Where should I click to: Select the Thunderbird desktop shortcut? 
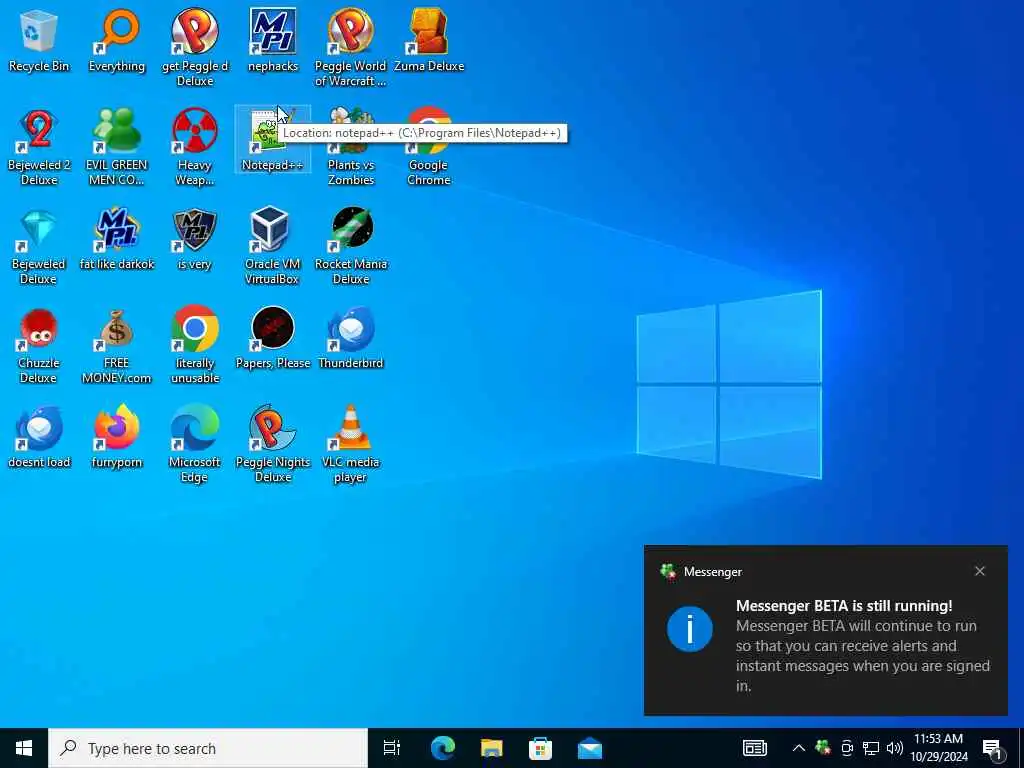[351, 338]
